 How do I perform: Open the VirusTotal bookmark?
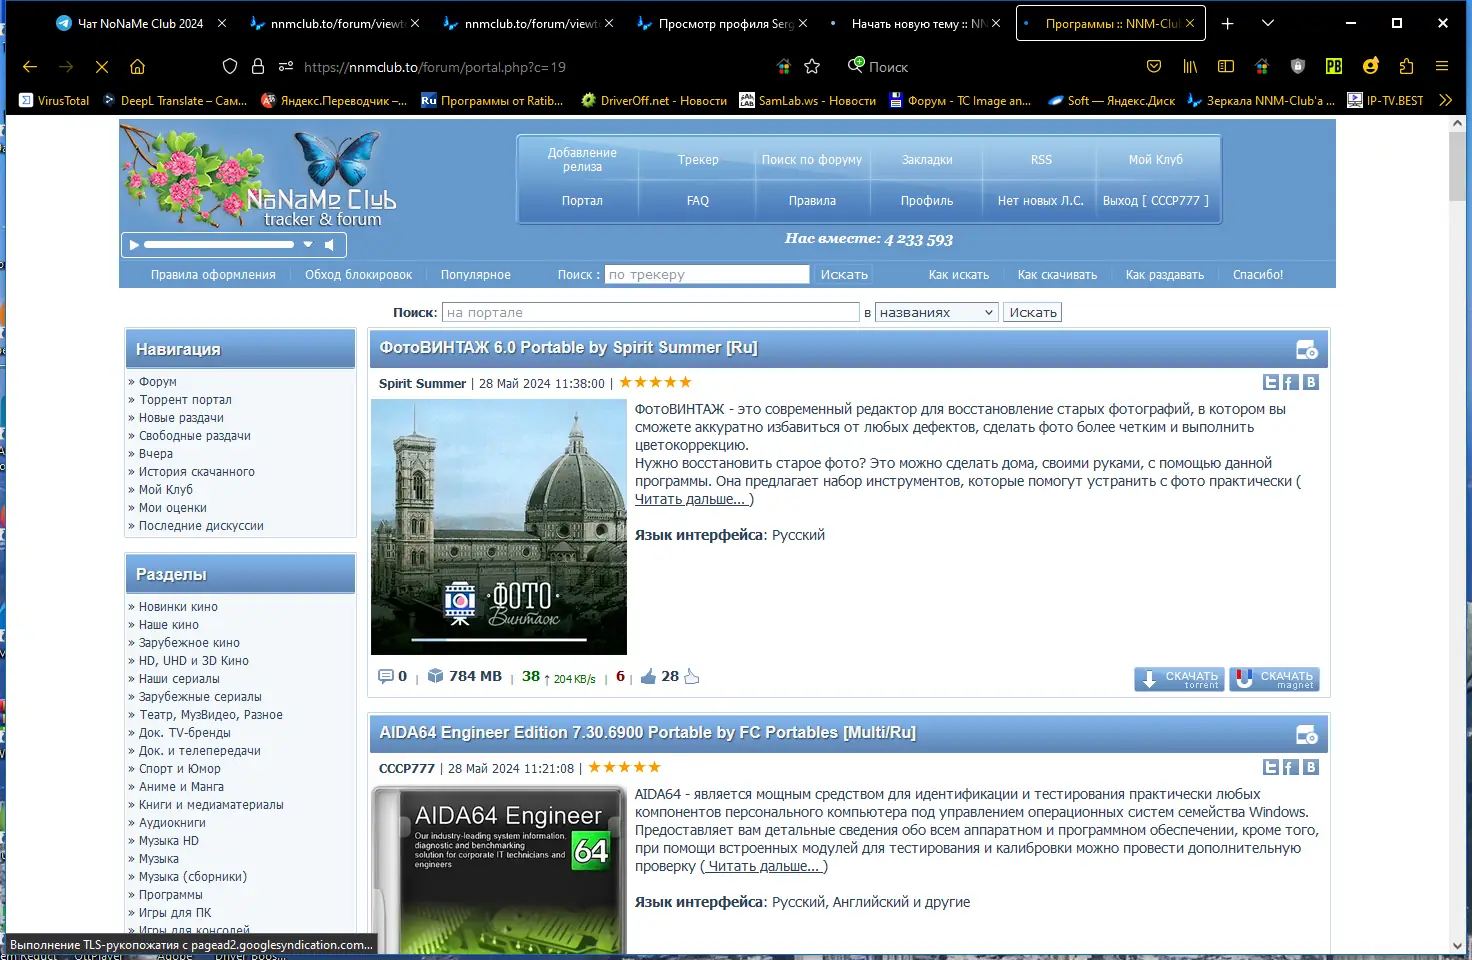click(x=54, y=100)
